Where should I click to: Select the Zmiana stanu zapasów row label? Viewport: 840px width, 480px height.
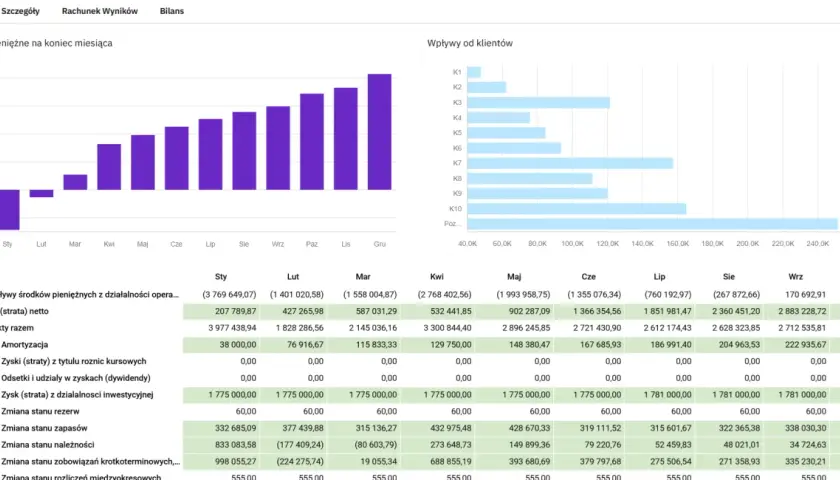point(44,428)
